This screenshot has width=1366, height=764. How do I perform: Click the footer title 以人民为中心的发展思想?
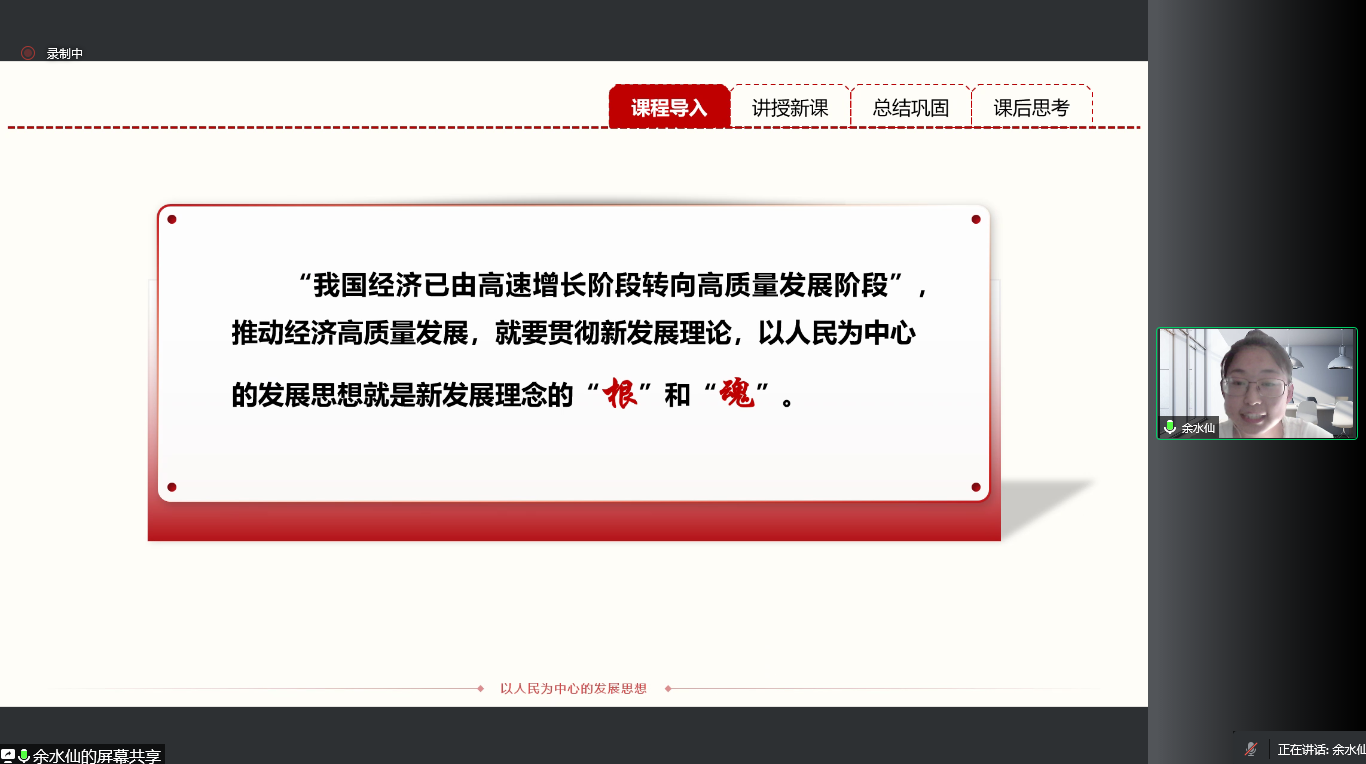574,688
